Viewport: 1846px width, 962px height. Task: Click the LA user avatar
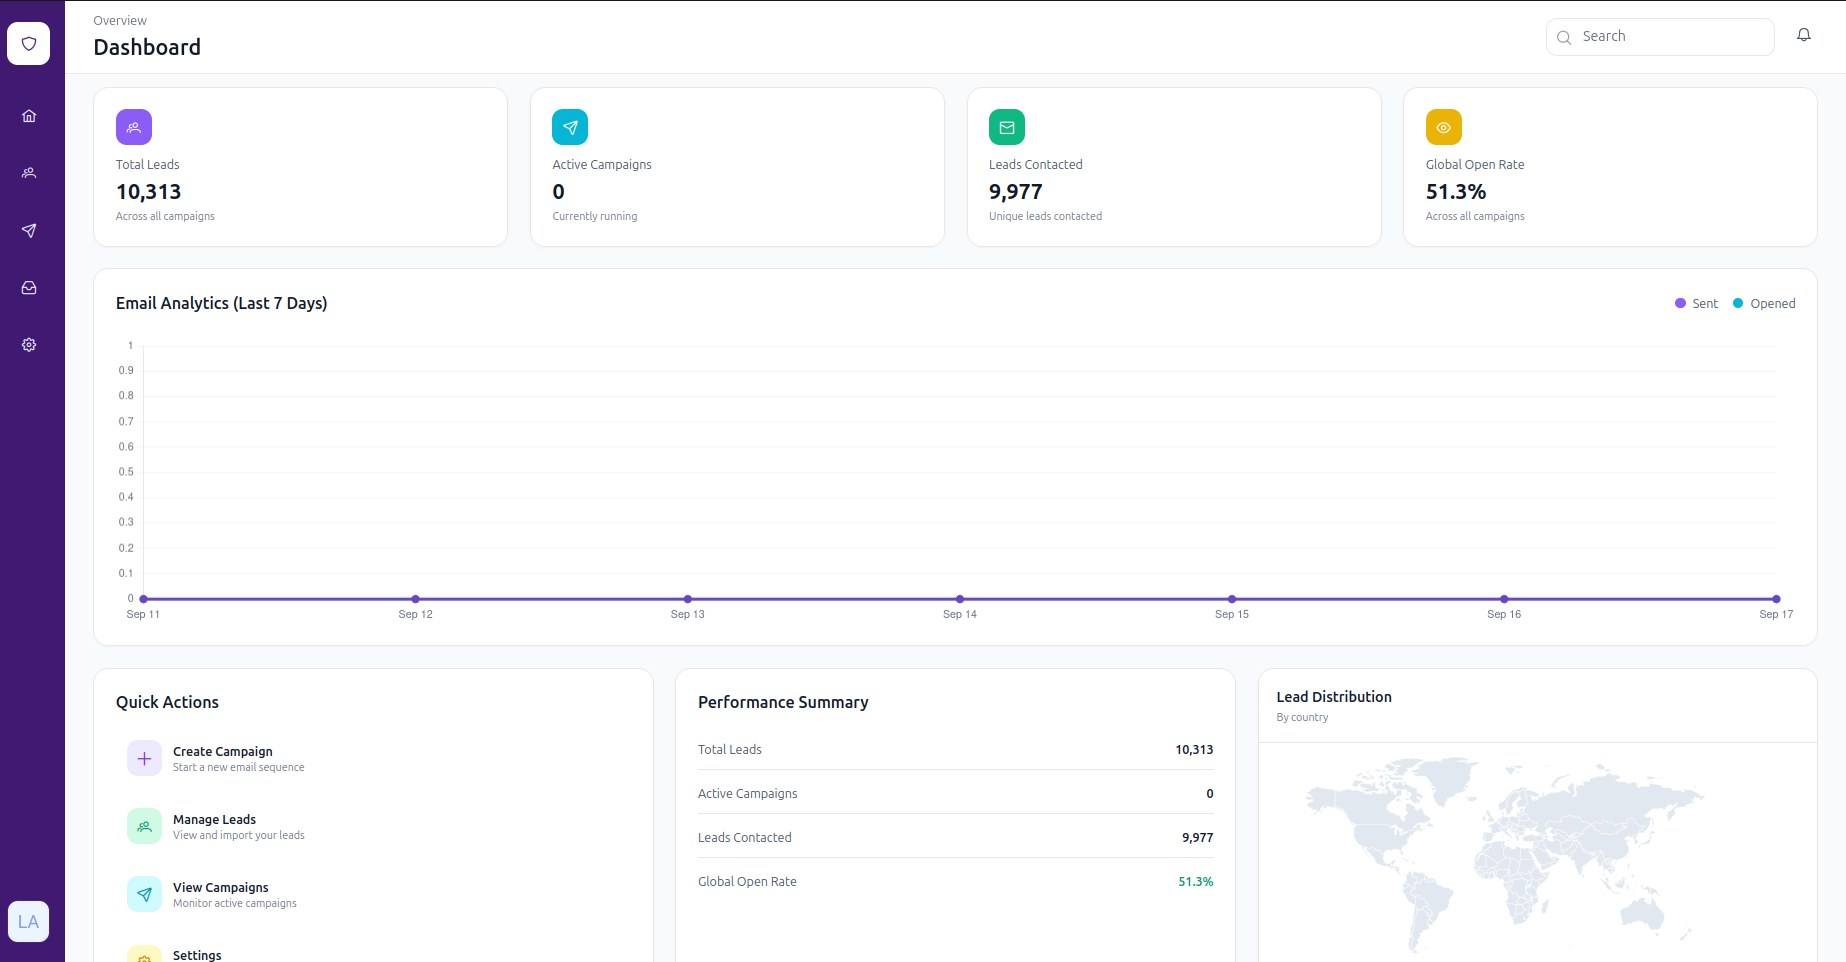tap(29, 922)
